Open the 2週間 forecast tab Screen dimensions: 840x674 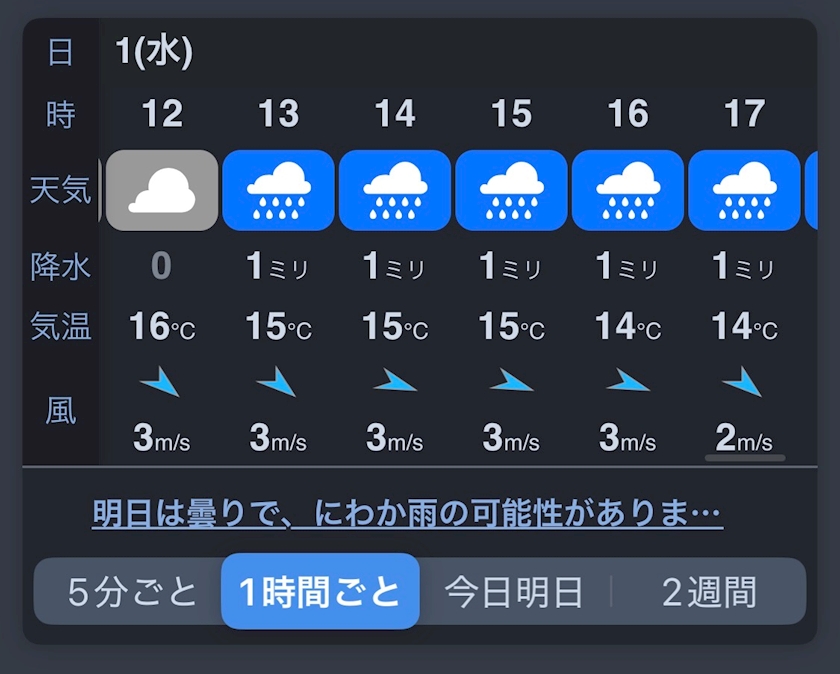click(709, 592)
